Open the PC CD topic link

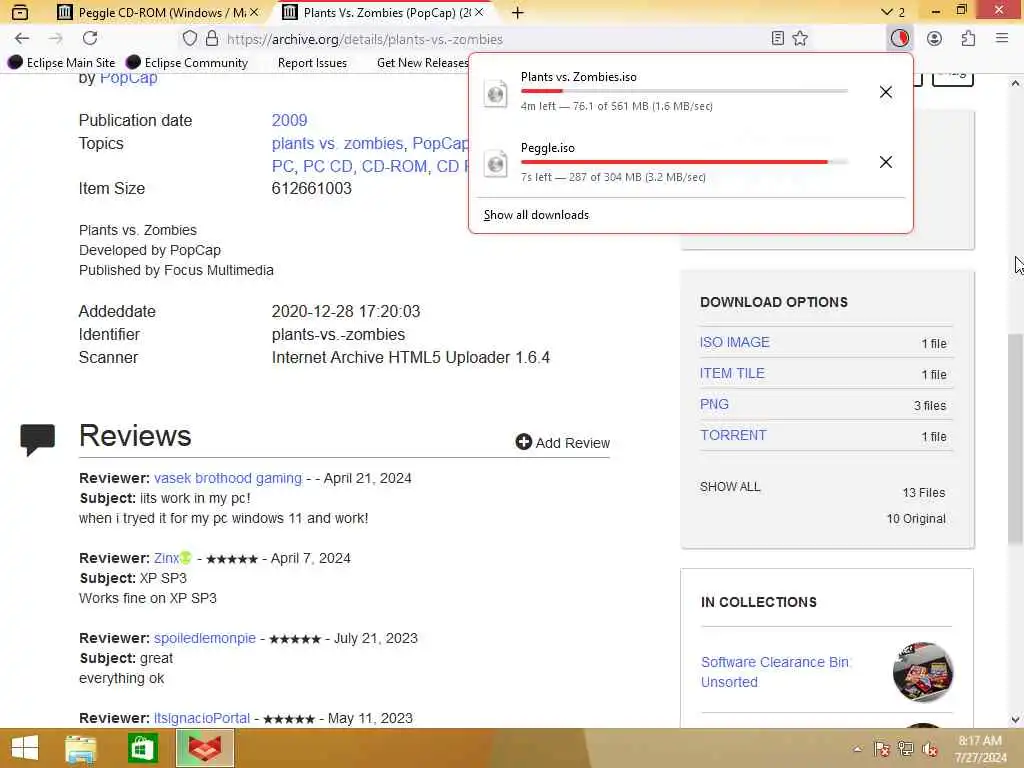point(327,167)
